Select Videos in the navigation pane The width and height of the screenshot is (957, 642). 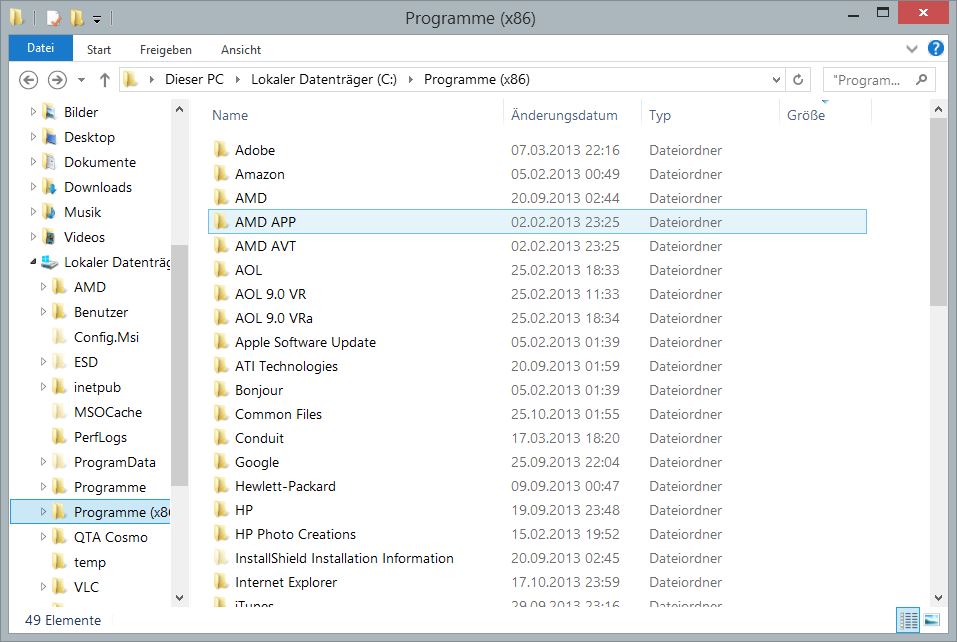click(84, 237)
